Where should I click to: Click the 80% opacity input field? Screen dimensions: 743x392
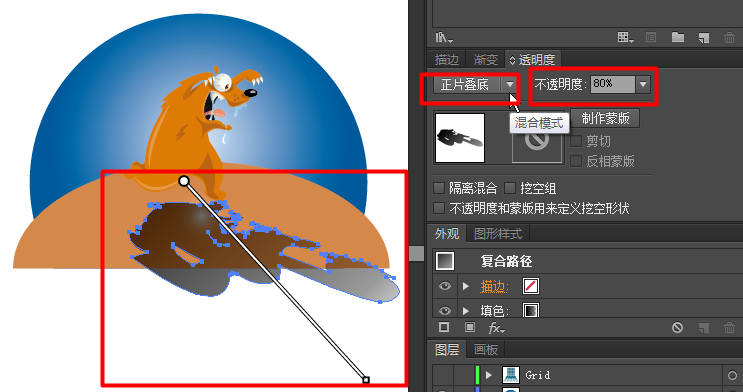coord(613,84)
